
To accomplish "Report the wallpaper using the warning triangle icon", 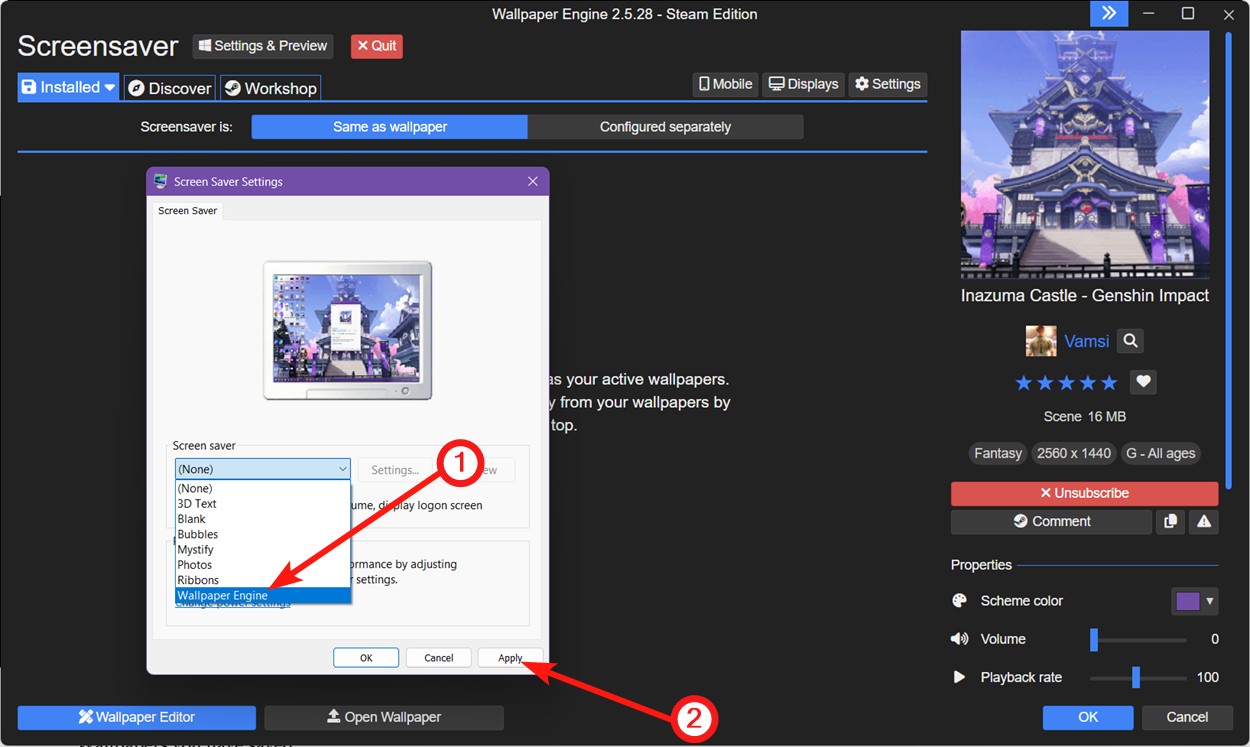I will [x=1203, y=521].
